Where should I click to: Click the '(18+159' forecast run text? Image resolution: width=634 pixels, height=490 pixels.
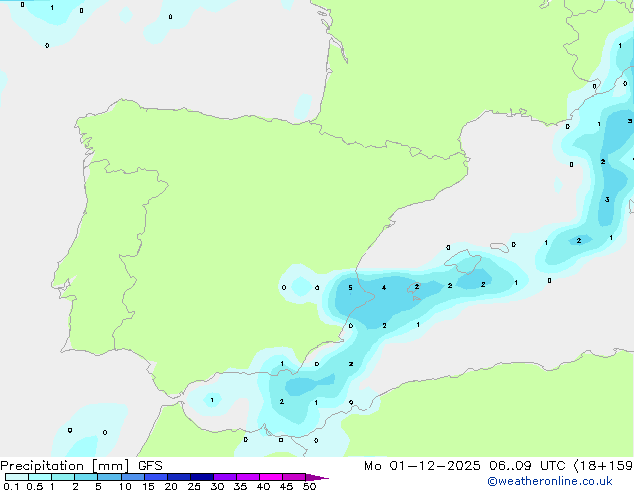point(603,466)
